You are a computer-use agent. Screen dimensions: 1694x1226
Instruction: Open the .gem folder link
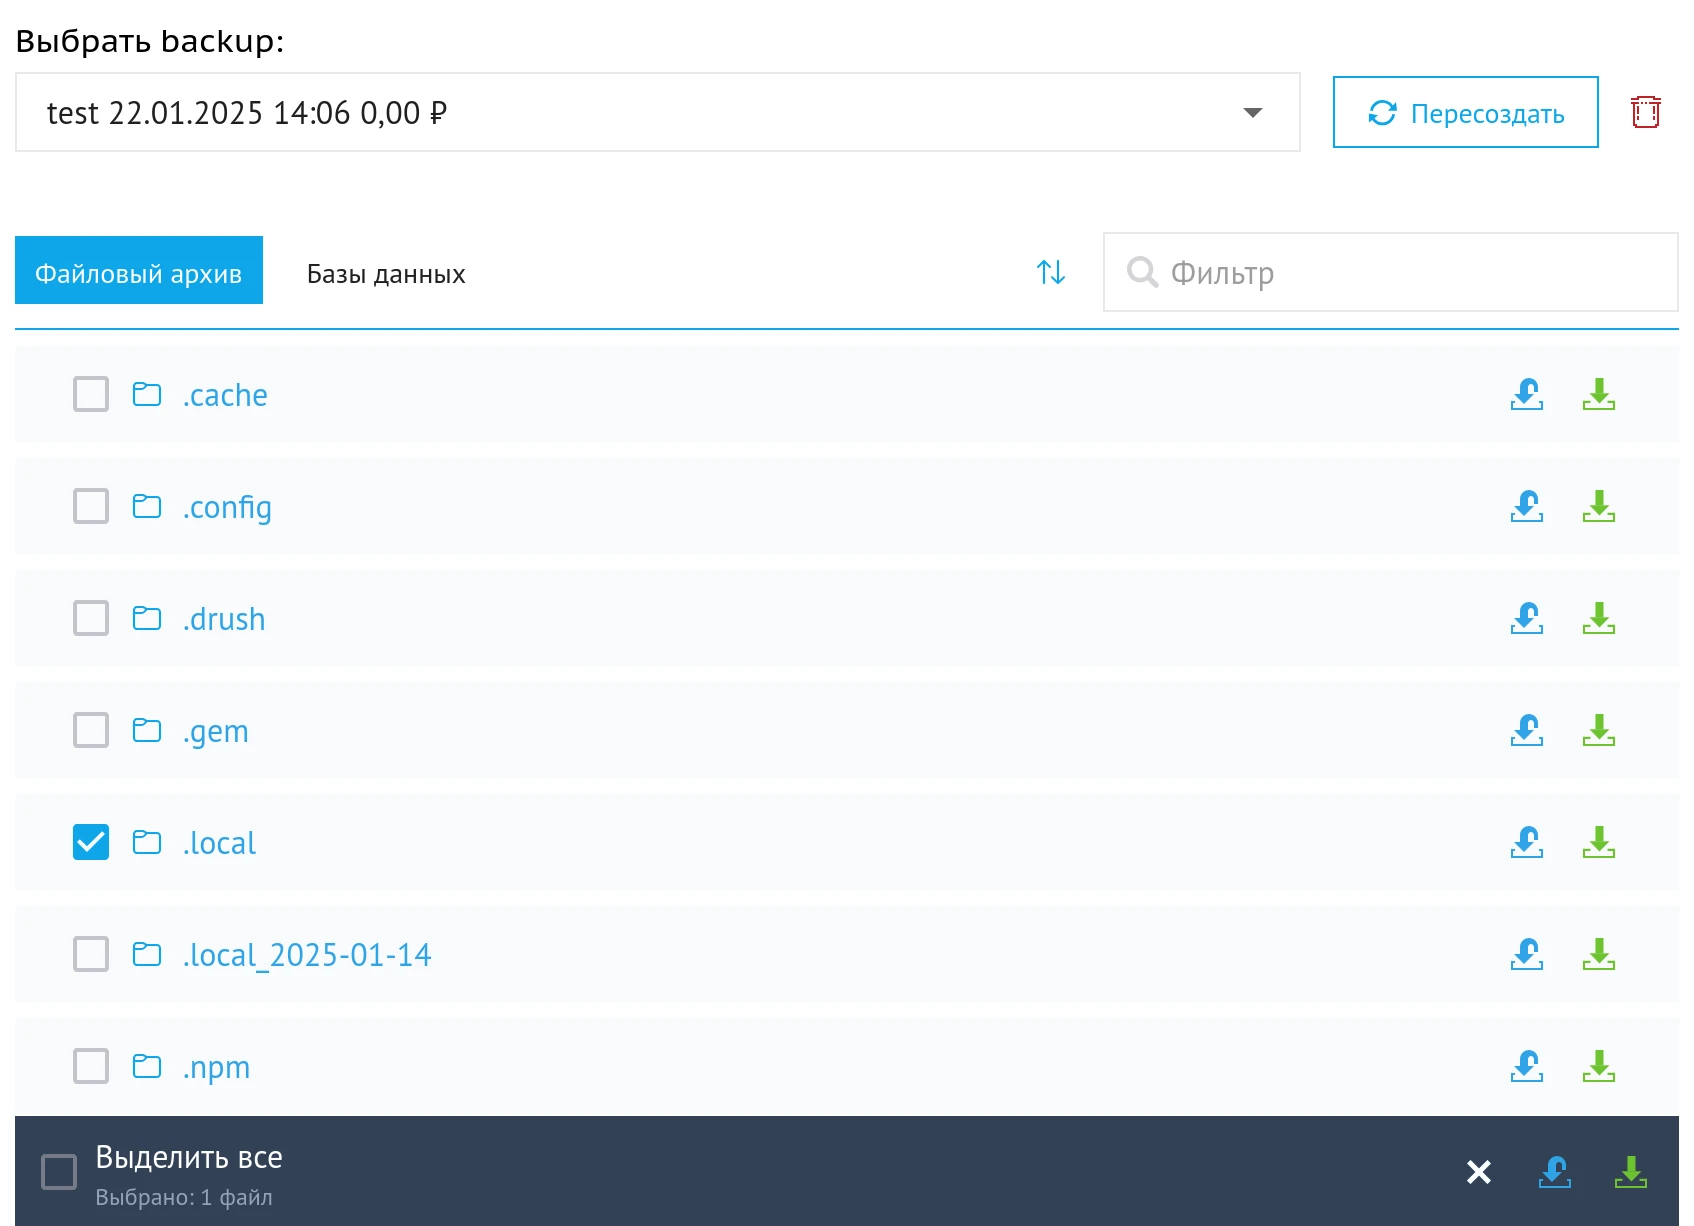point(215,731)
